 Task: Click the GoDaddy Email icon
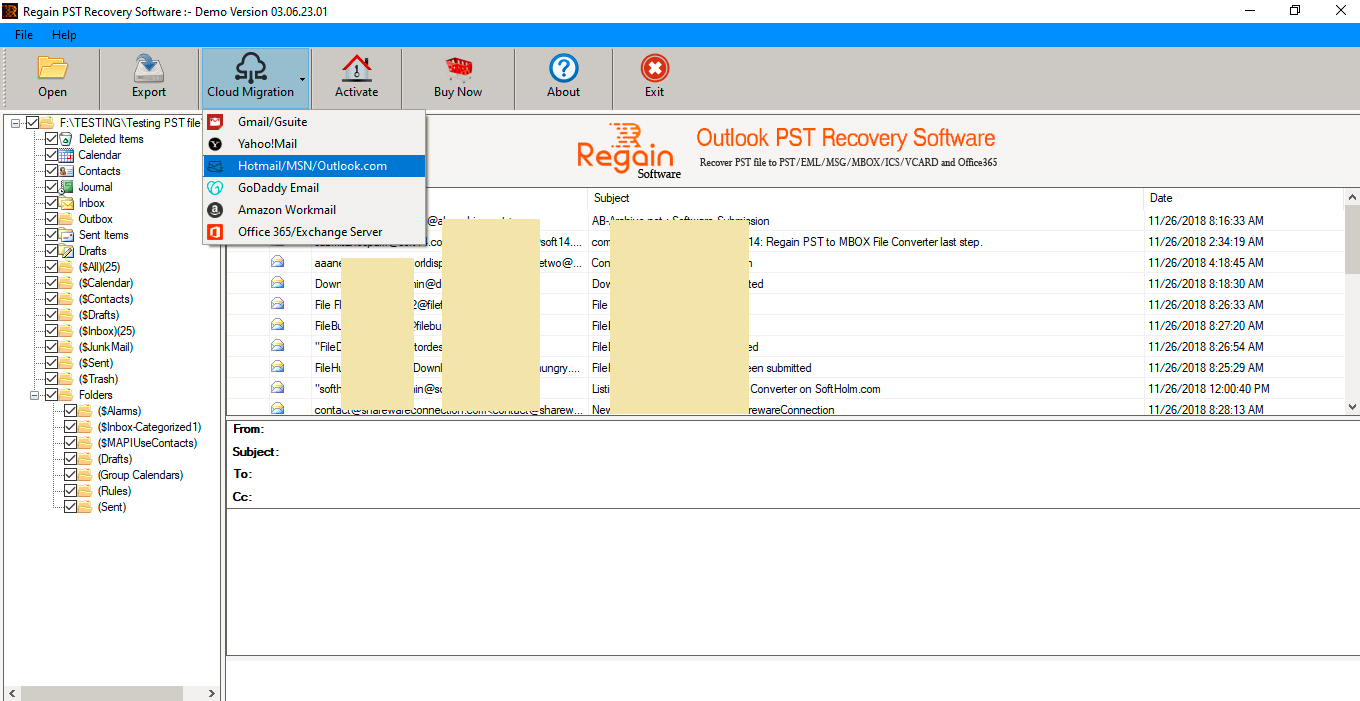click(x=215, y=188)
